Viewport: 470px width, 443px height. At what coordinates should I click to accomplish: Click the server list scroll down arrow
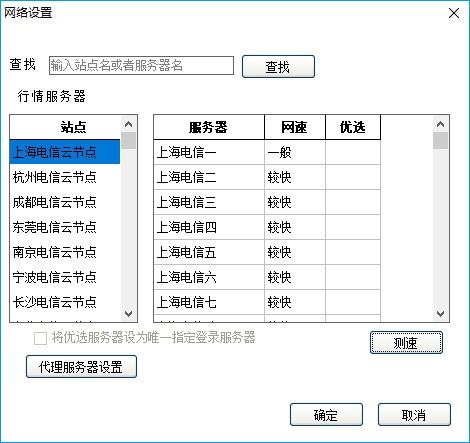point(440,314)
